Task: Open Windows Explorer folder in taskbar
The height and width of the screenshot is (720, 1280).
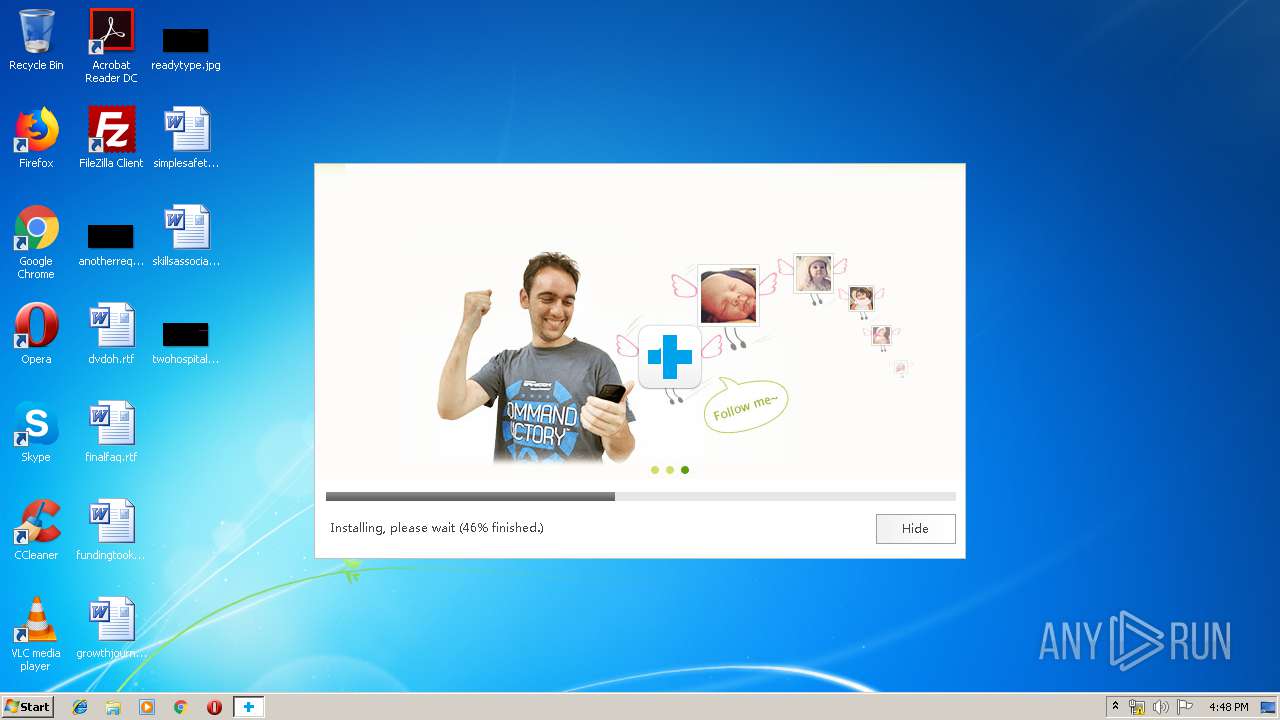Action: pos(113,707)
